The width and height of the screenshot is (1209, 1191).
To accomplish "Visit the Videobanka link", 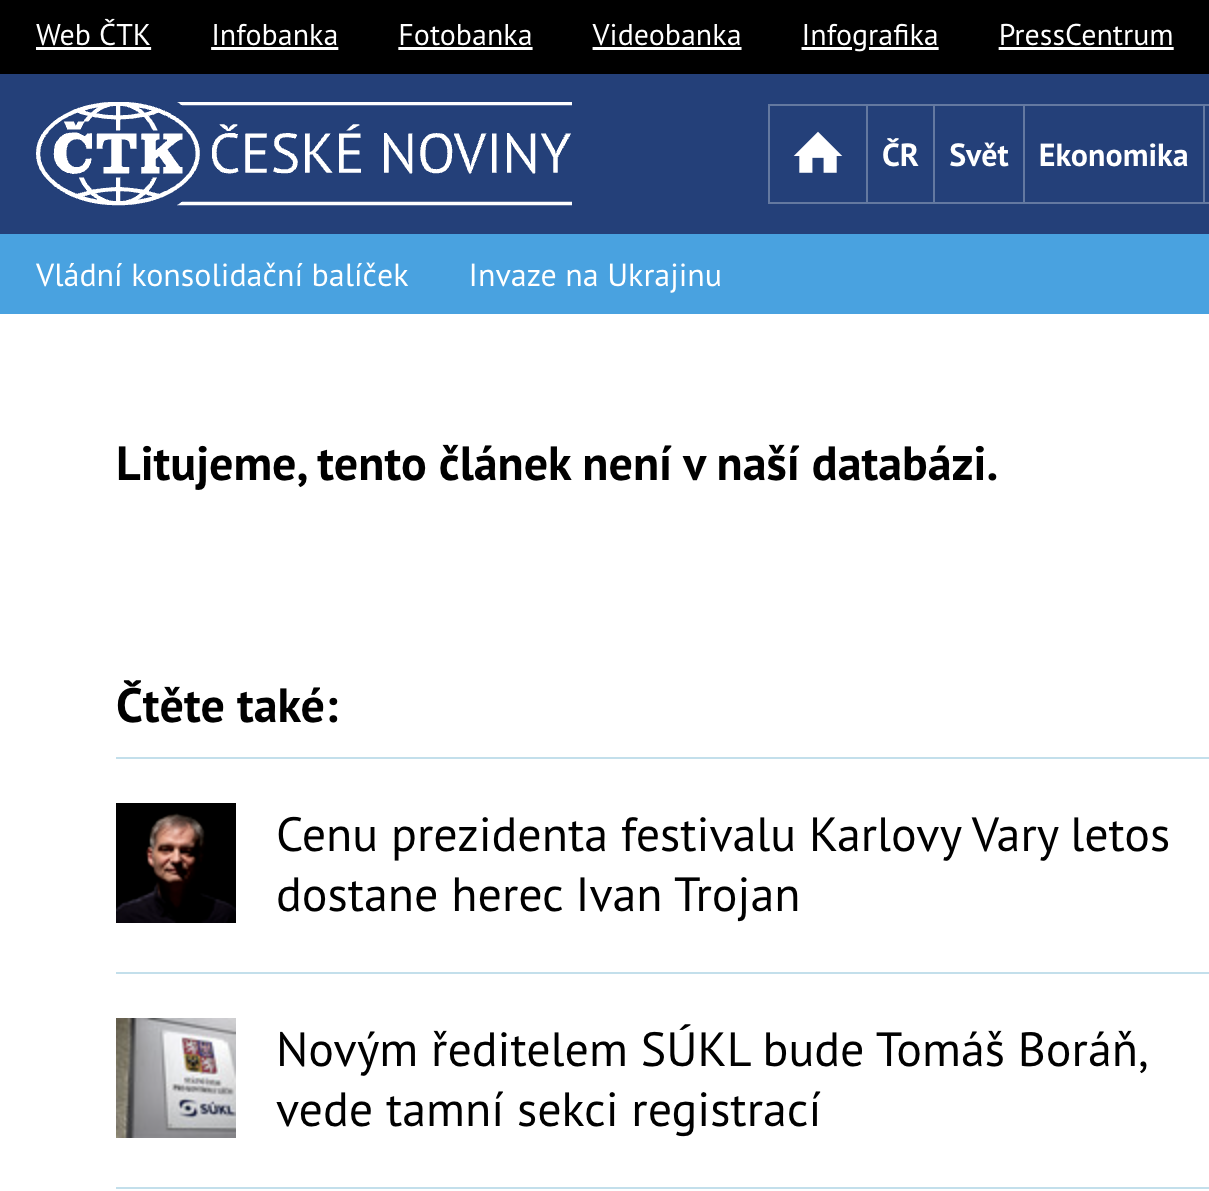I will [667, 35].
